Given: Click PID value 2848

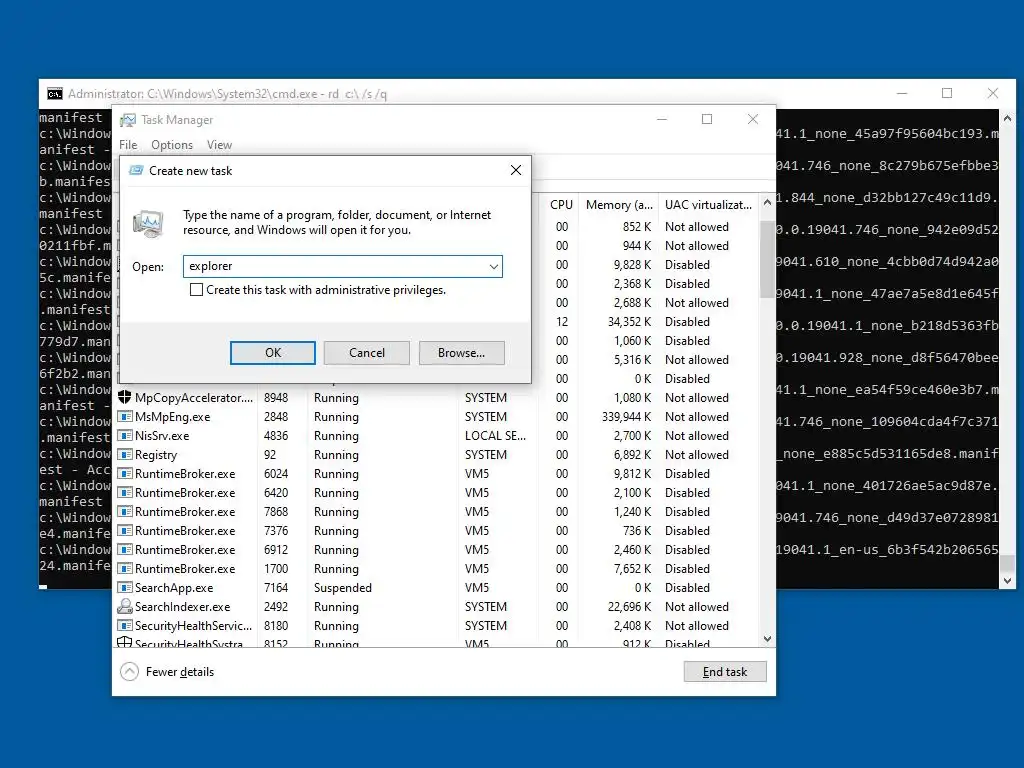Looking at the screenshot, I should (x=276, y=416).
